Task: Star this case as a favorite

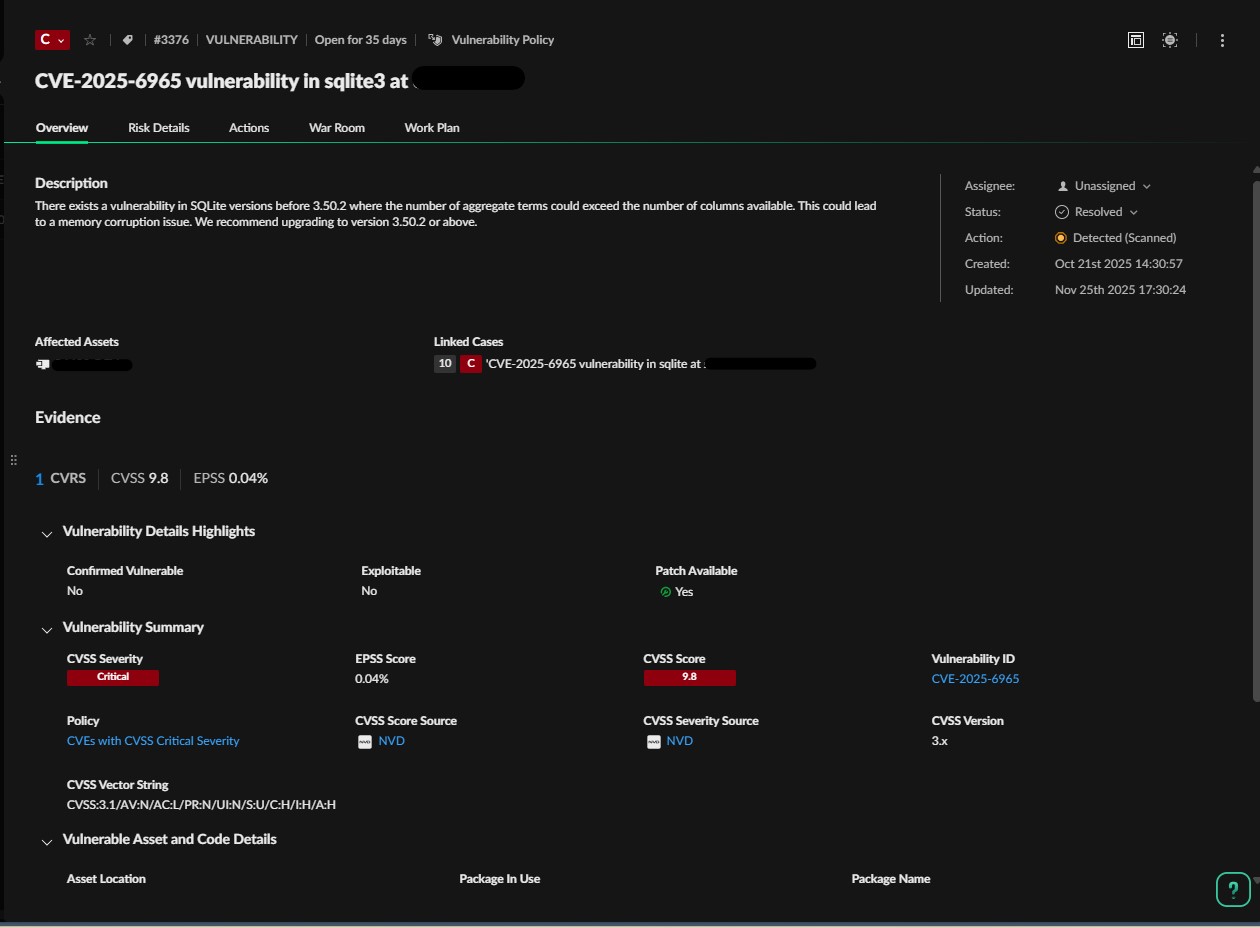Action: 90,40
